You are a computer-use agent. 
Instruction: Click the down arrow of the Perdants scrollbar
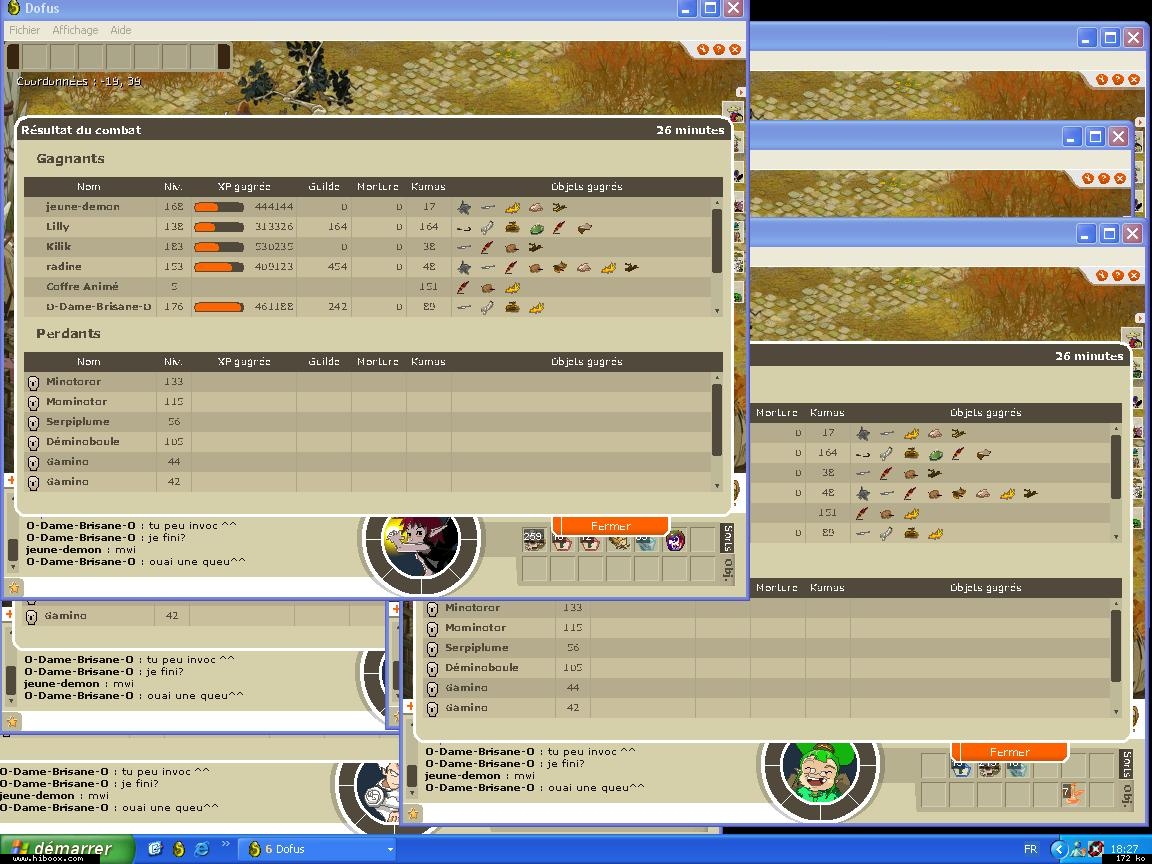717,486
